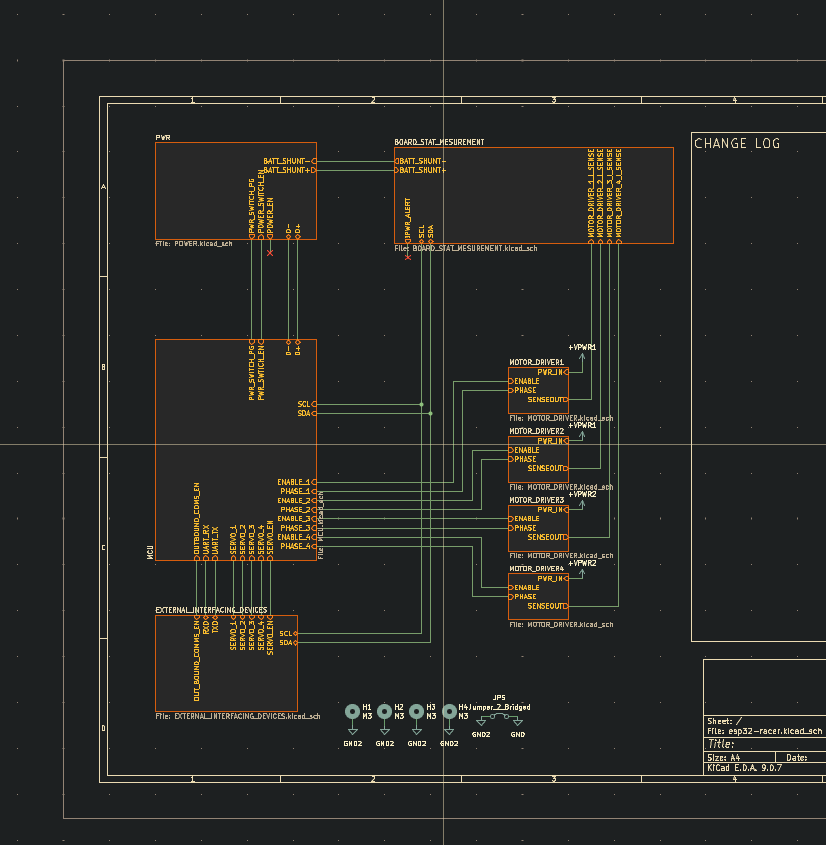
Task: Click the +VPWR2 power symbol beside MOTOR_DRIVER4
Action: click(582, 568)
